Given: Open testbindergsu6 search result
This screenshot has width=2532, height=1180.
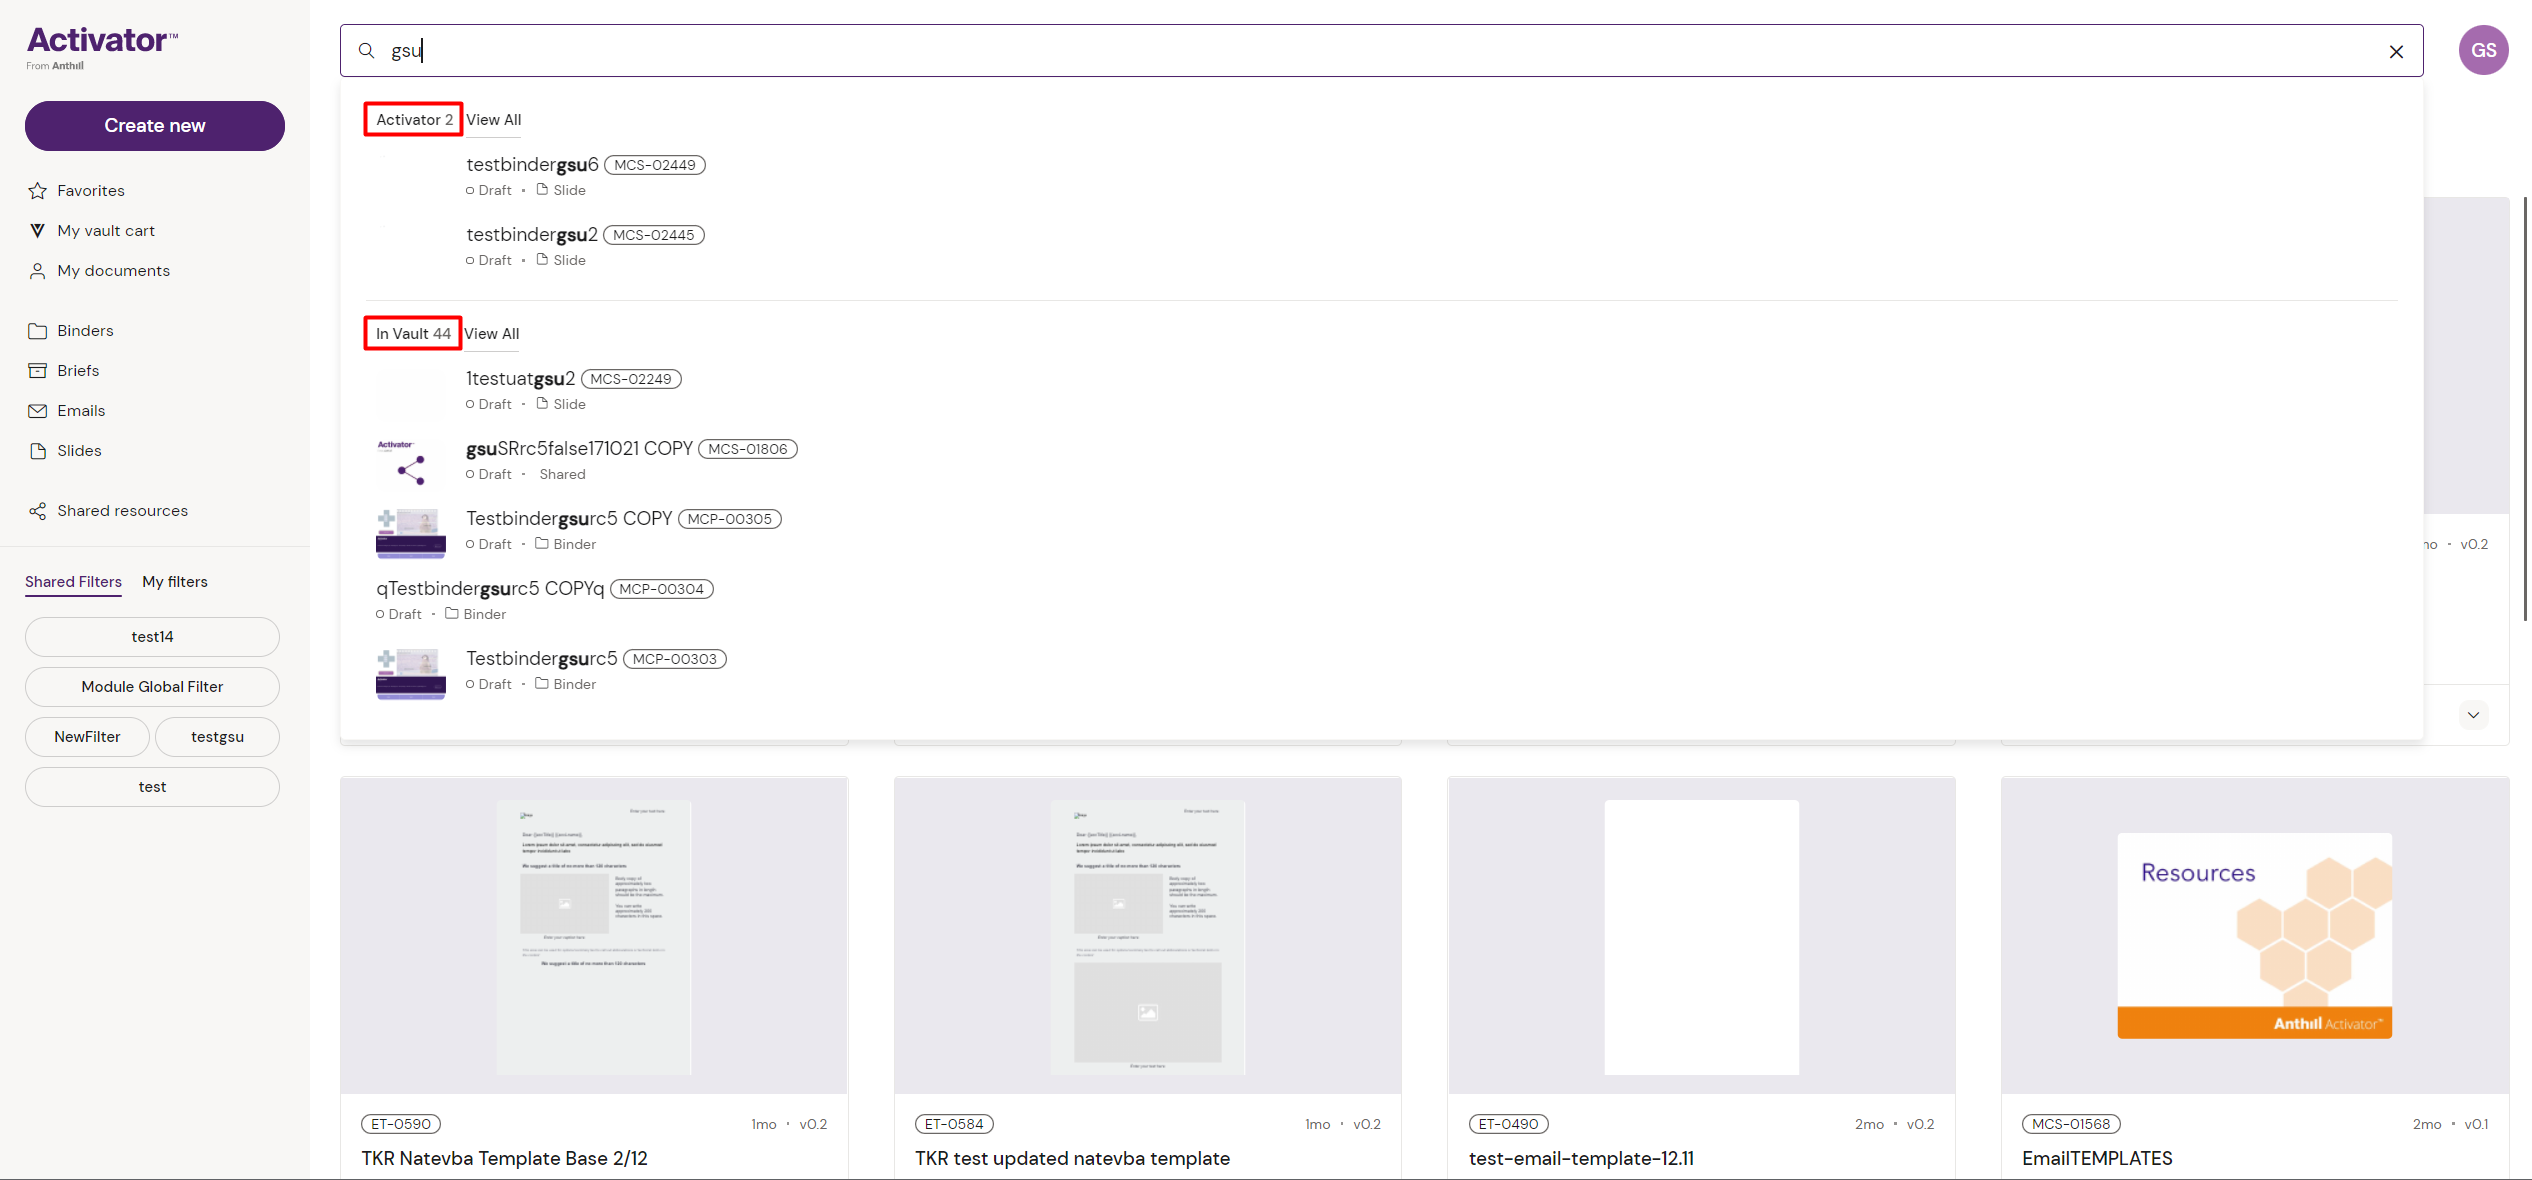Looking at the screenshot, I should (532, 165).
